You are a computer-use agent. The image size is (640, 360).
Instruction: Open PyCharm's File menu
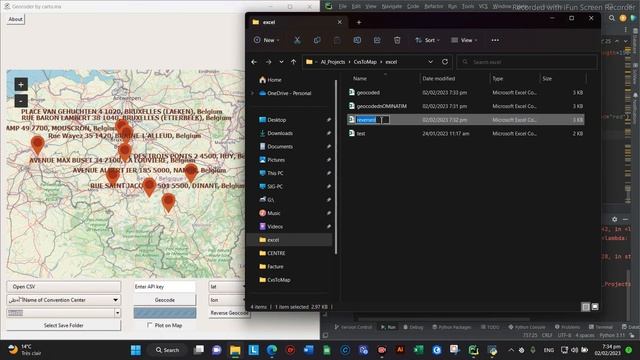[x=342, y=6]
